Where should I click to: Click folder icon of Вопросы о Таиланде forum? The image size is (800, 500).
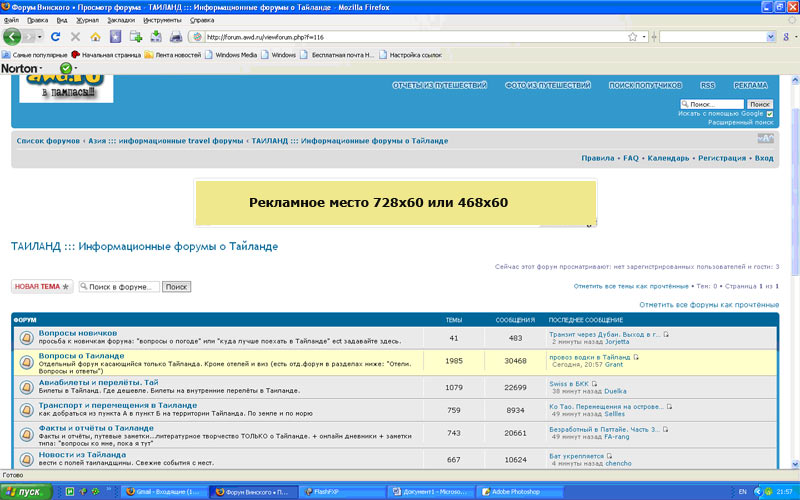tap(26, 362)
